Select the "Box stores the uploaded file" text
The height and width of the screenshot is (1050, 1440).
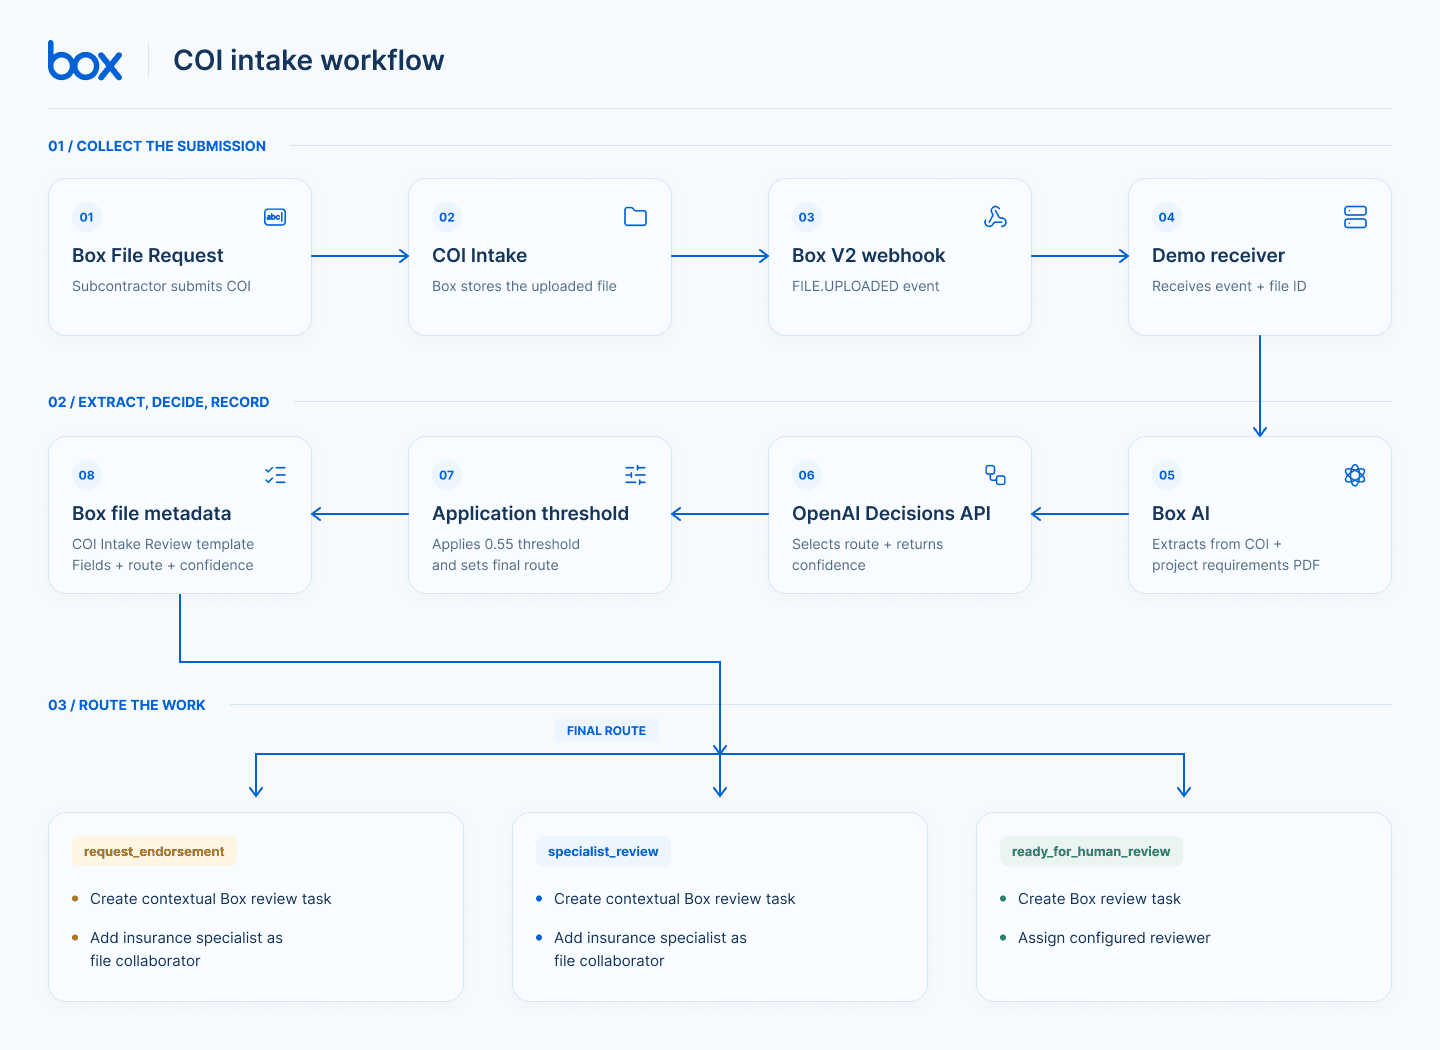pos(524,286)
